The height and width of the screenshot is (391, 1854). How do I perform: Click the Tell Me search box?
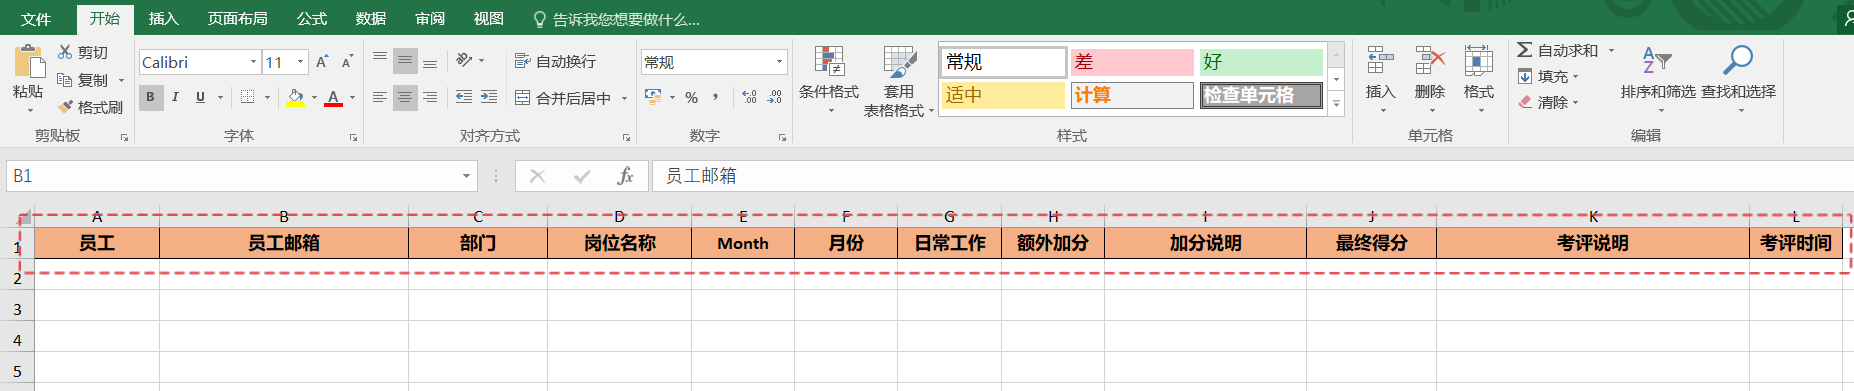coord(617,19)
